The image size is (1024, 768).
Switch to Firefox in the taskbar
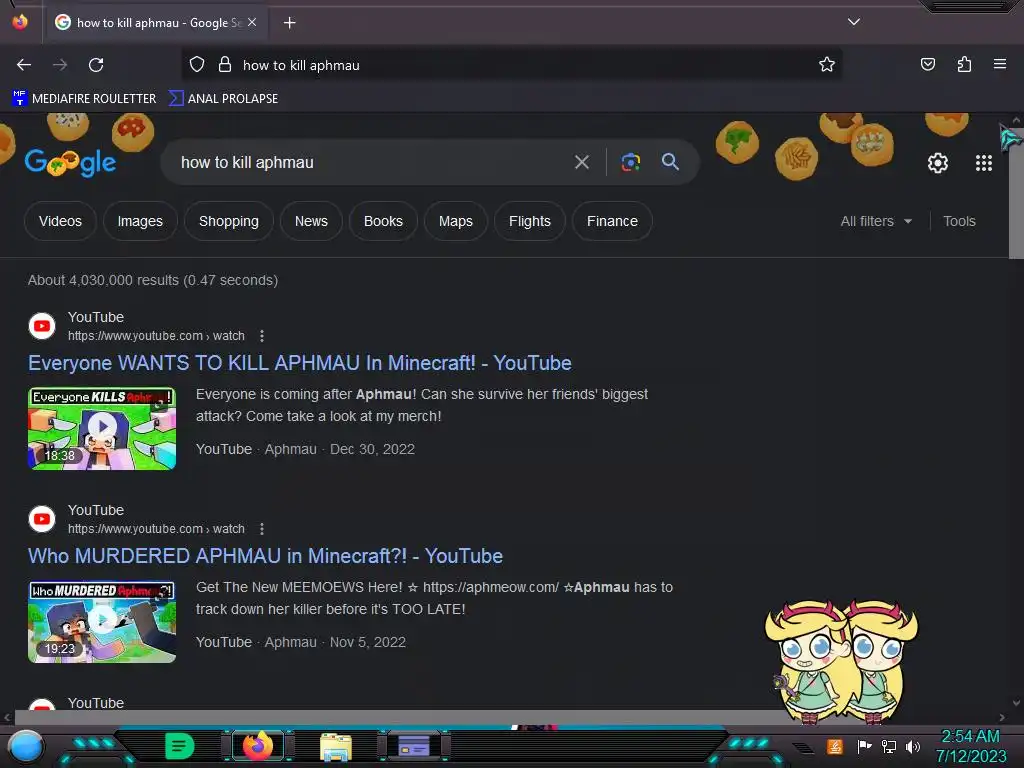[x=258, y=746]
